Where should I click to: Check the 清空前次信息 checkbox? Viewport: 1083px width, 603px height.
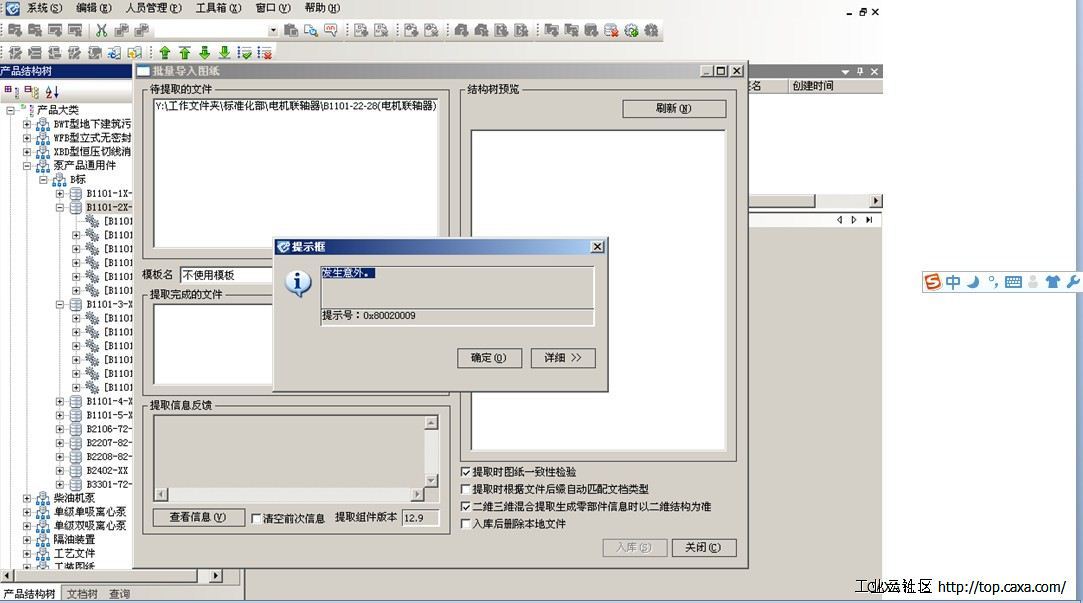coord(256,518)
